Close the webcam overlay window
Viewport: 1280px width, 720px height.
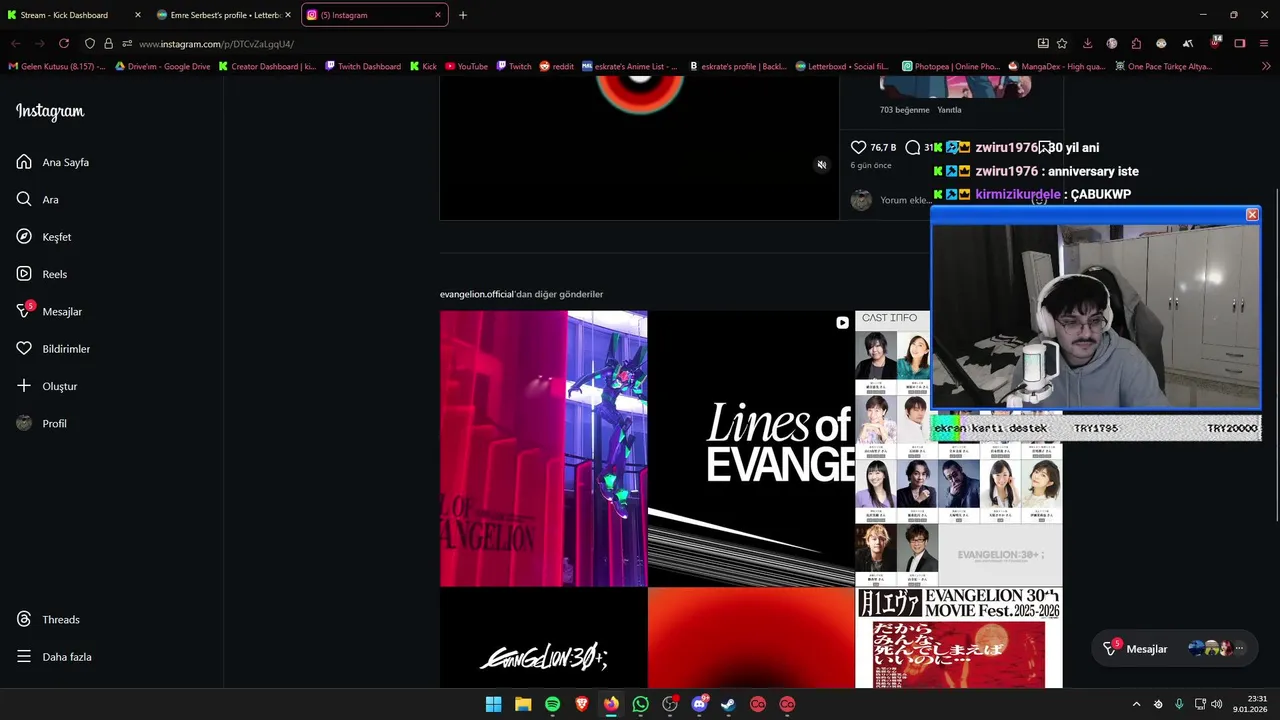click(x=1252, y=215)
